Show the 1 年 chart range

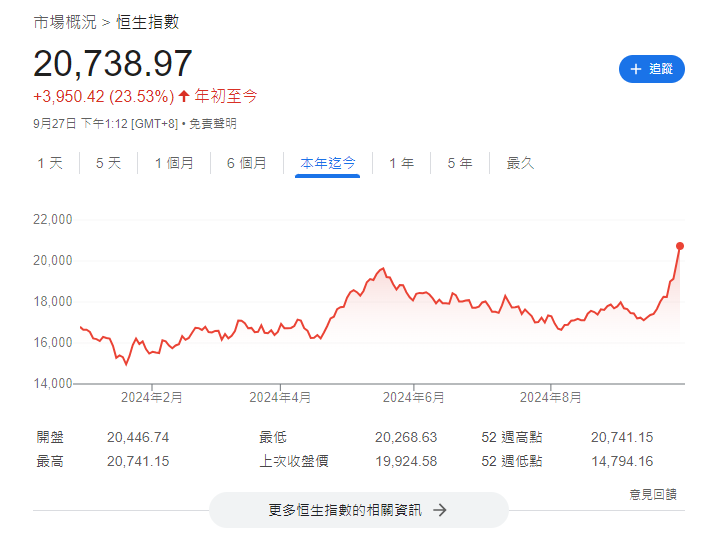(401, 163)
